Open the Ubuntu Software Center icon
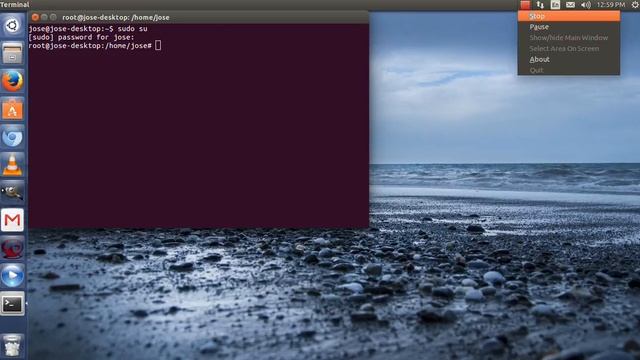This screenshot has height=360, width=640. pos(12,109)
